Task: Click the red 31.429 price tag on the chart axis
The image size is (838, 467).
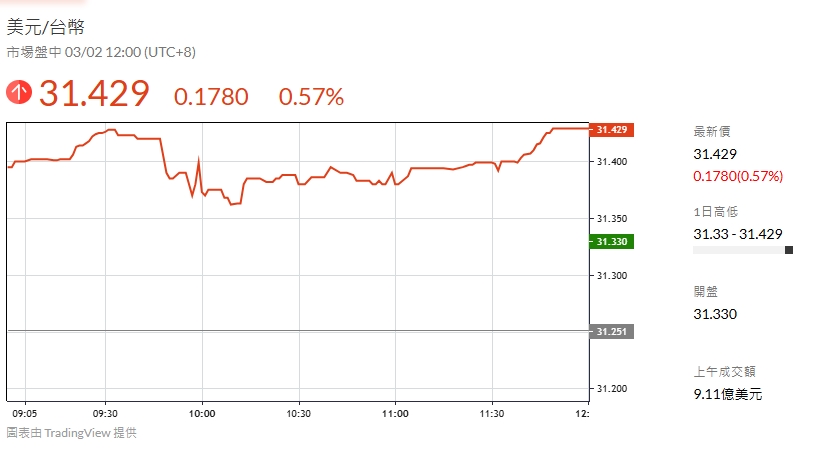Action: click(611, 130)
